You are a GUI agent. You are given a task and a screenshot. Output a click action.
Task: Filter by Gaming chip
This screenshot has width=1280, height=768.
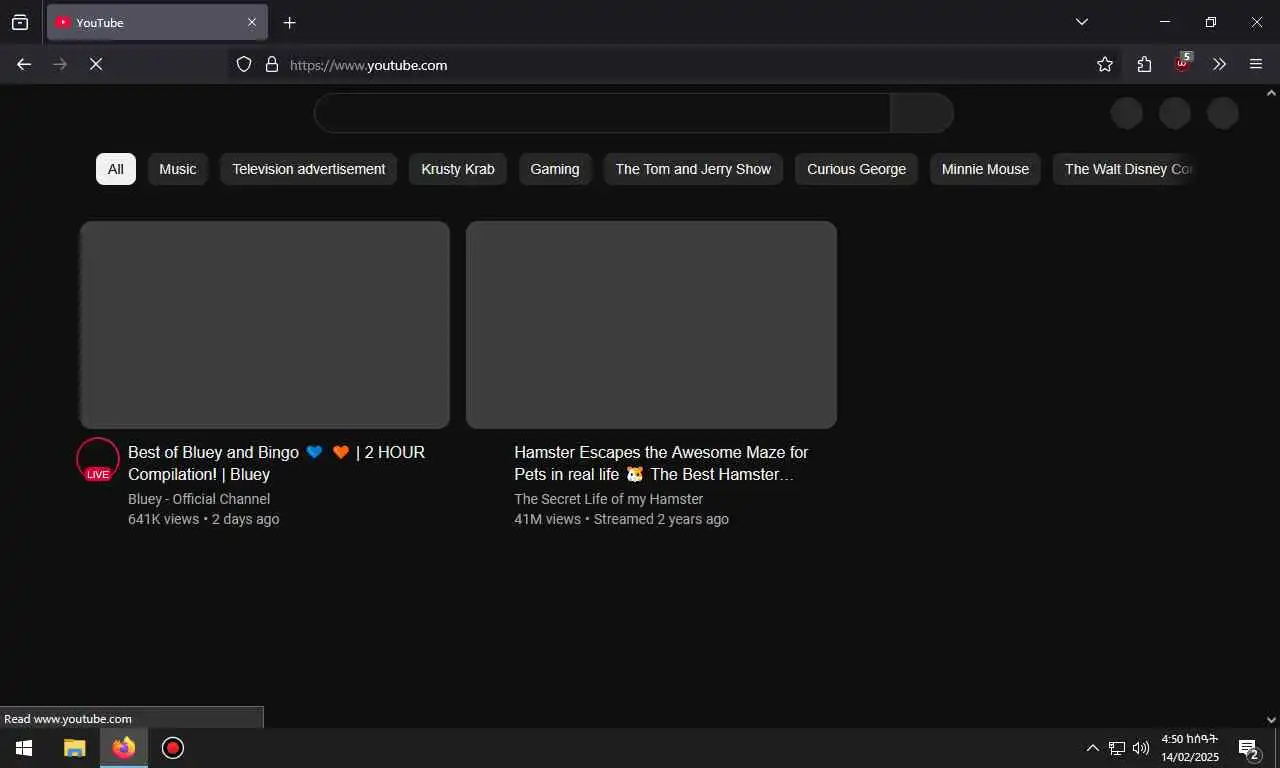[555, 169]
